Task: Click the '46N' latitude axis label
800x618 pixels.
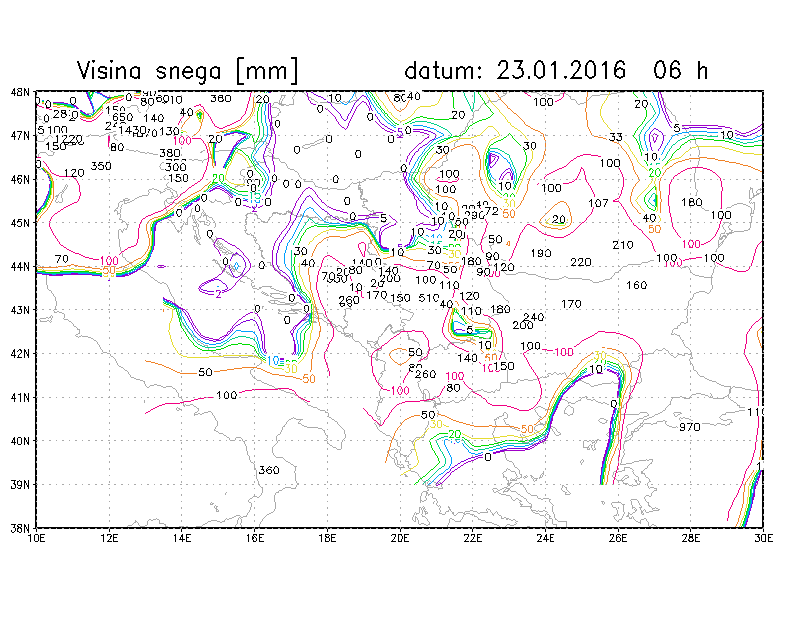Action: (x=20, y=180)
